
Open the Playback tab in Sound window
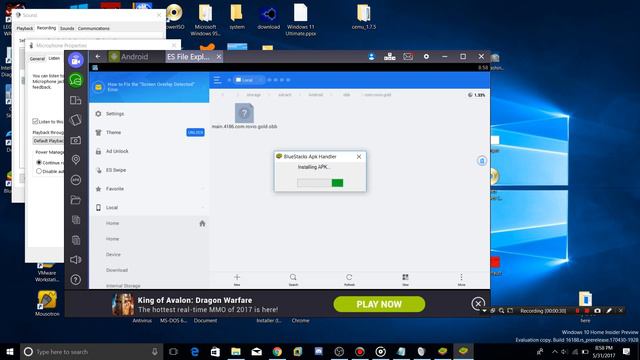point(24,28)
